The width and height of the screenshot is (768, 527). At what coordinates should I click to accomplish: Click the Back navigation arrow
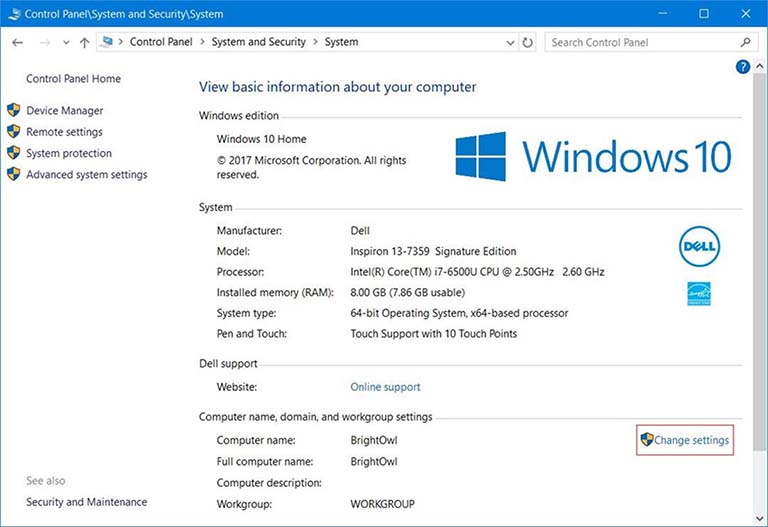18,43
